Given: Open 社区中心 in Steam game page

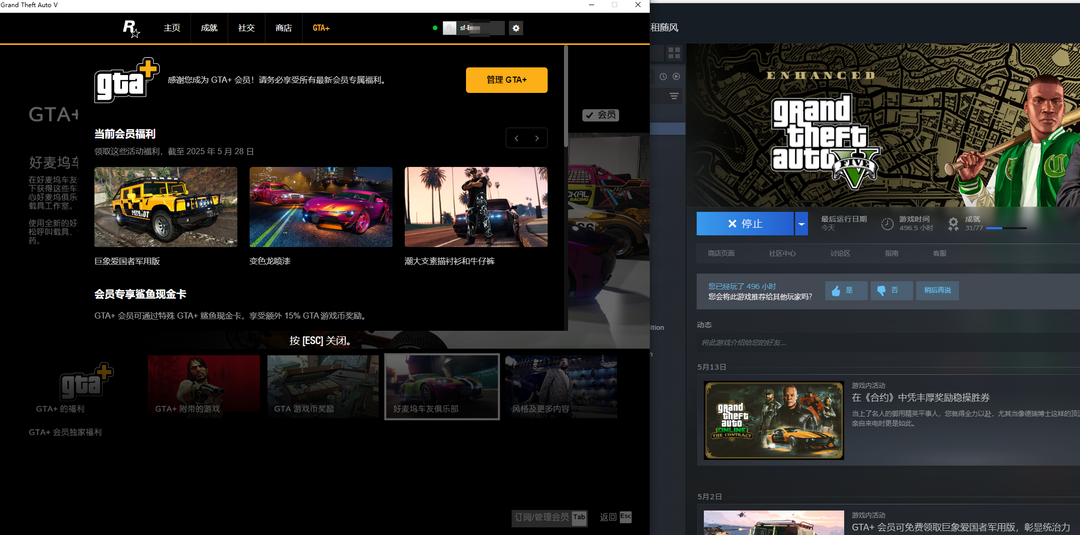Looking at the screenshot, I should pyautogui.click(x=782, y=253).
